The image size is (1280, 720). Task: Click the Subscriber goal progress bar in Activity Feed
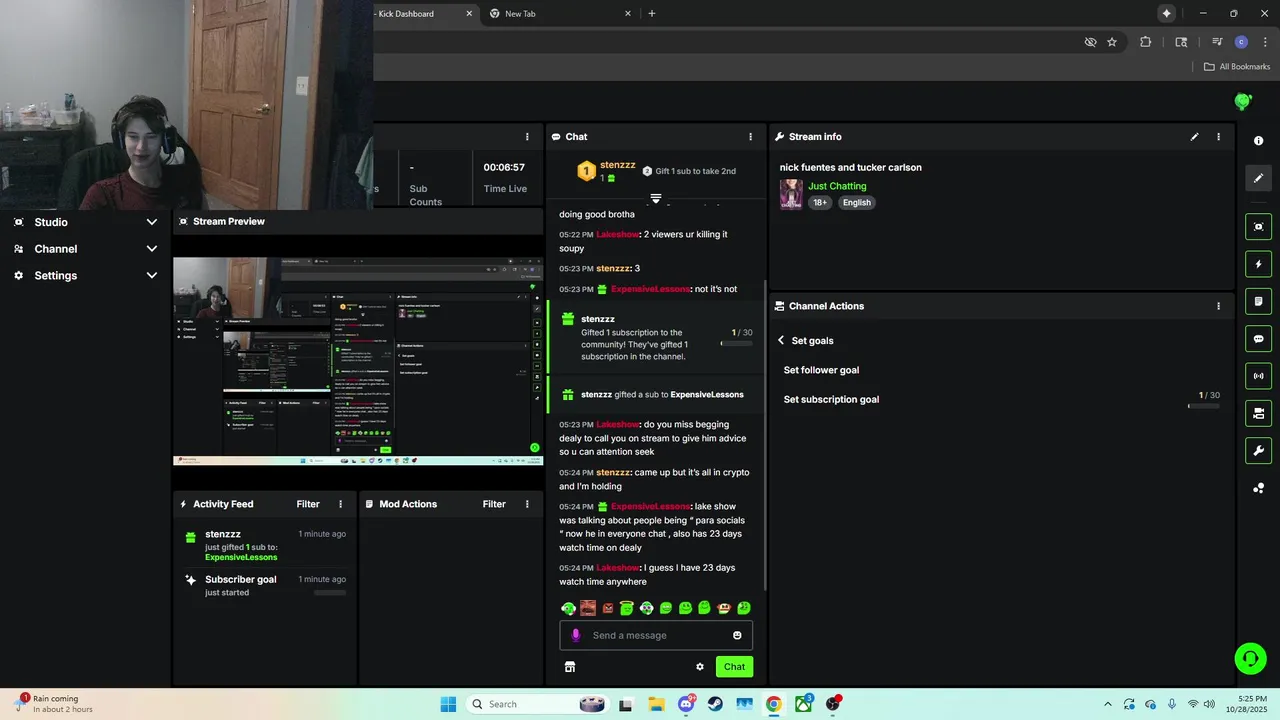point(330,592)
